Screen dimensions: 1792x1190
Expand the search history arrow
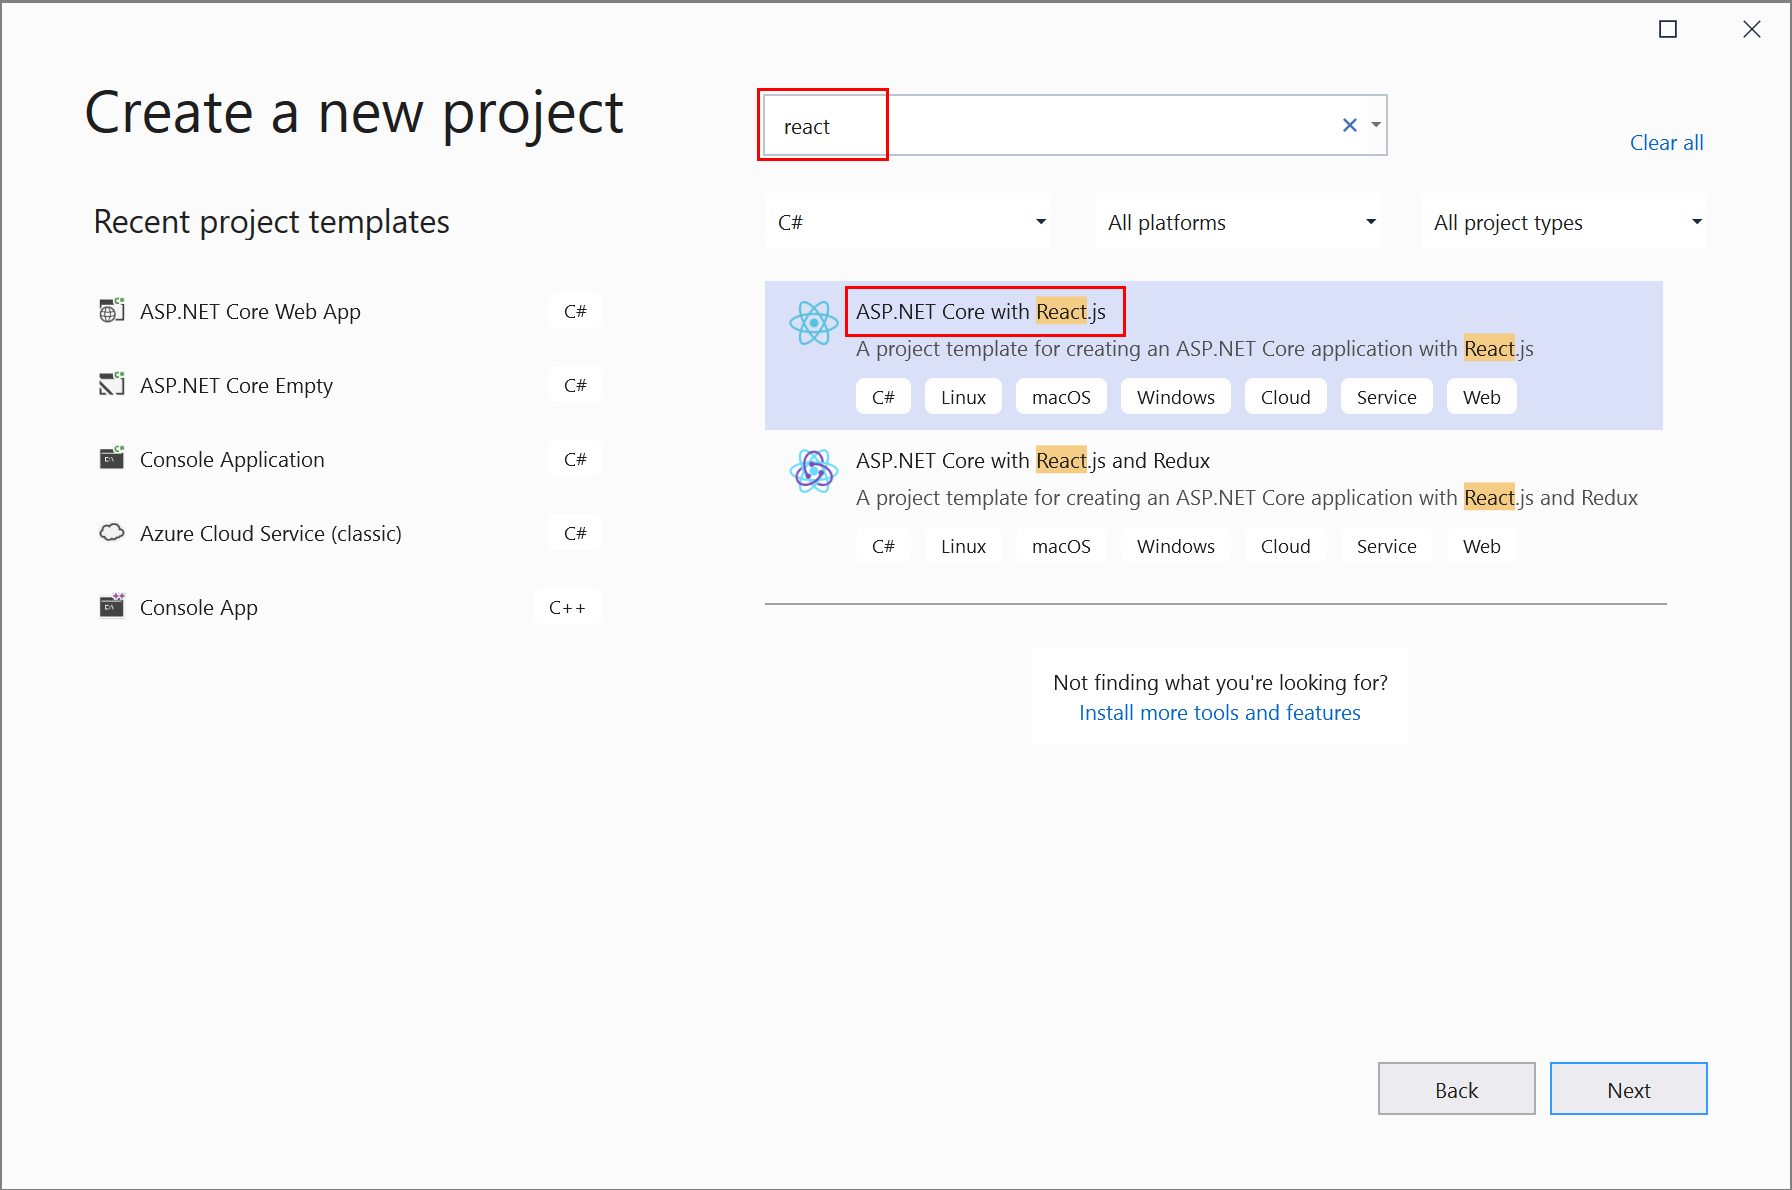click(x=1376, y=124)
